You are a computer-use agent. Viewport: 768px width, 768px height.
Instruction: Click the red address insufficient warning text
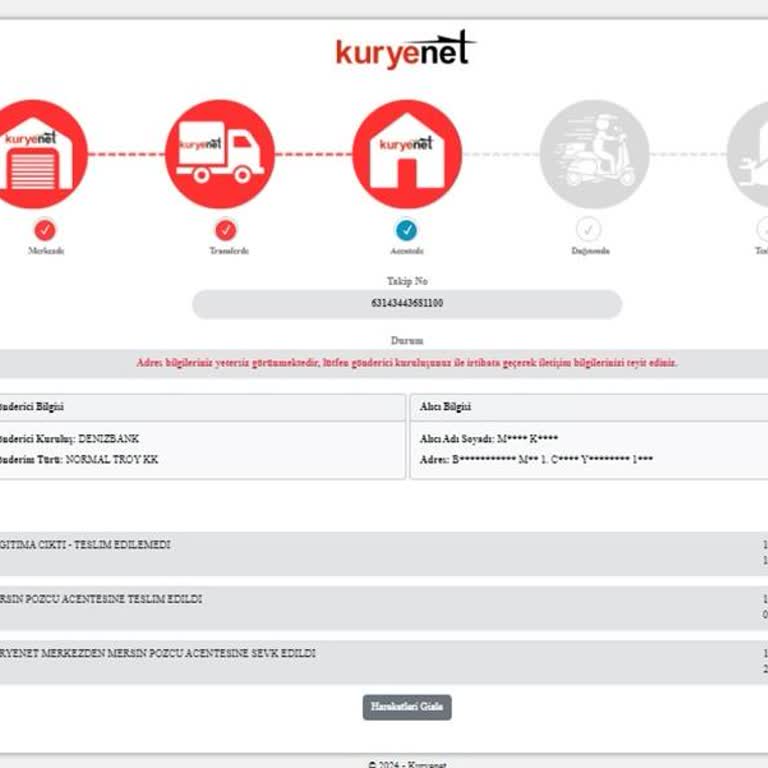pyautogui.click(x=407, y=363)
